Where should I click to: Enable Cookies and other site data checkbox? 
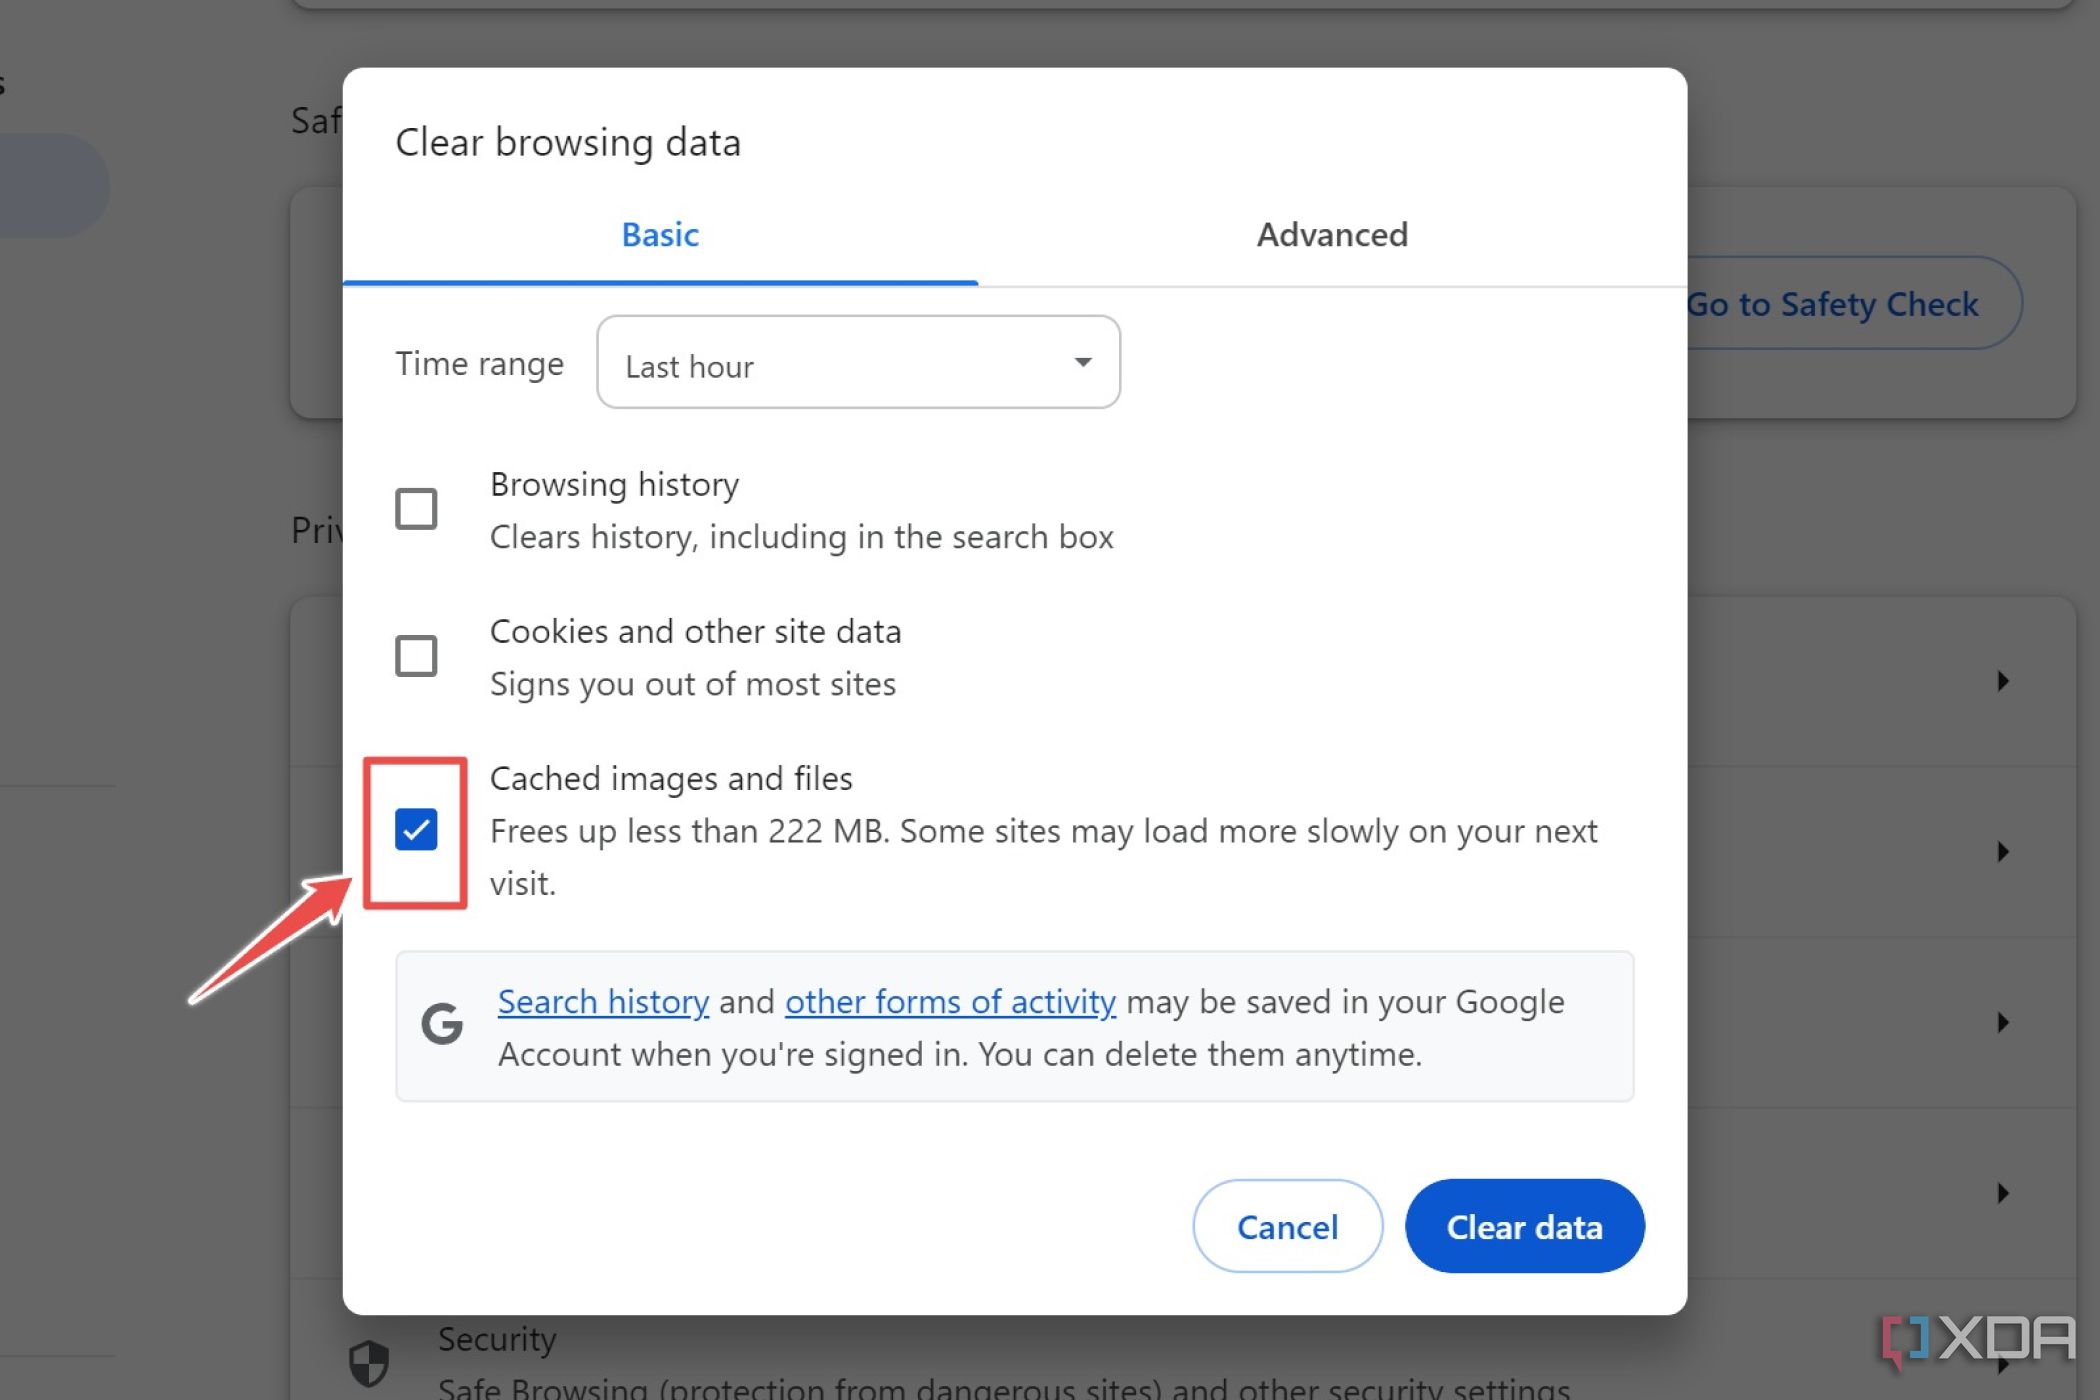(416, 656)
